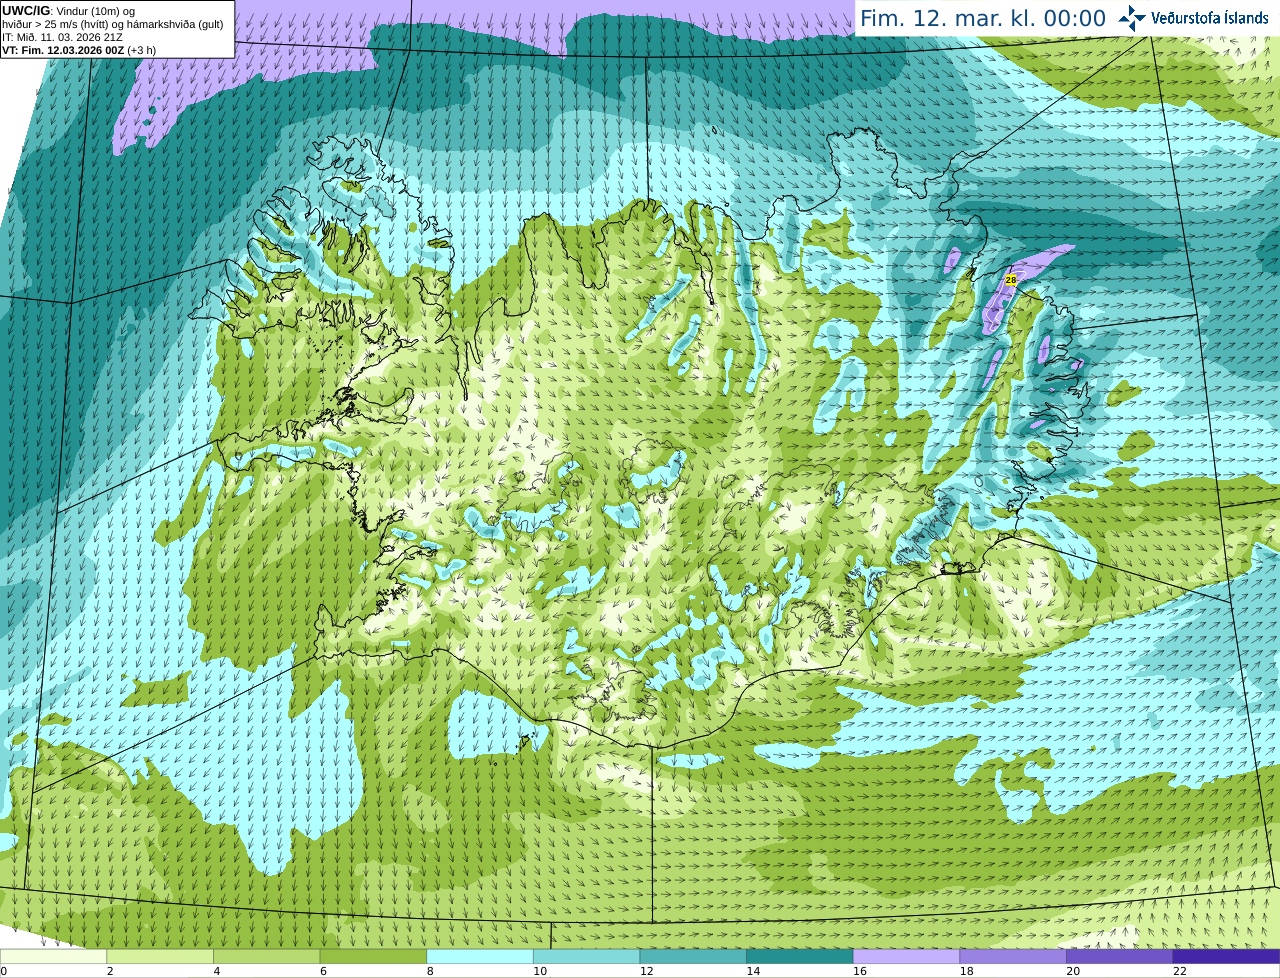Pick the 20–22 m/s violet legend swatch

coord(1120,957)
